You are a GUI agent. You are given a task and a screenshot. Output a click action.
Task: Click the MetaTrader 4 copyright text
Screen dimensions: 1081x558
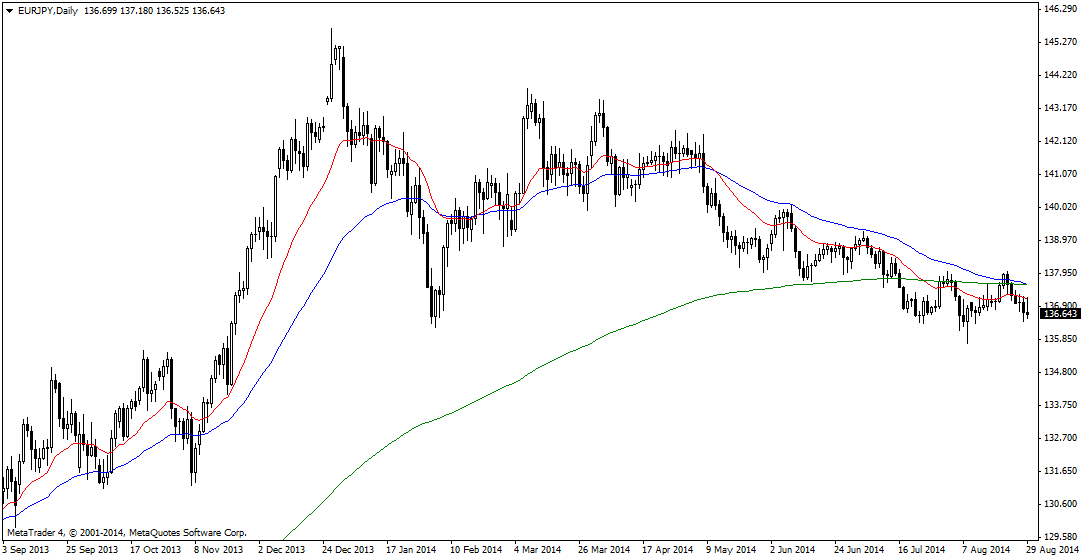tap(126, 533)
